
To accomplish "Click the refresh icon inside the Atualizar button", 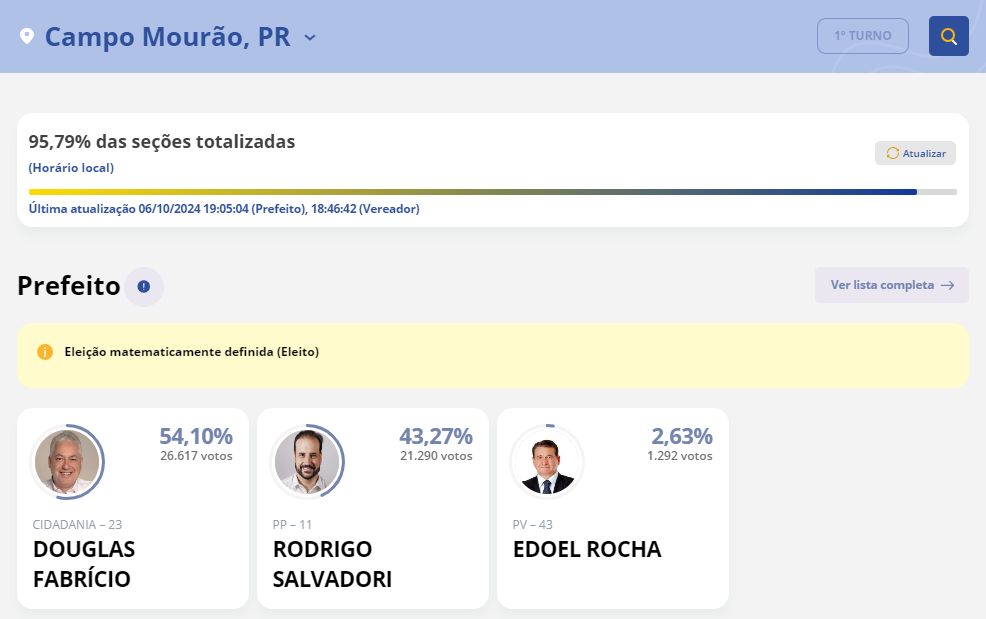I will [893, 153].
